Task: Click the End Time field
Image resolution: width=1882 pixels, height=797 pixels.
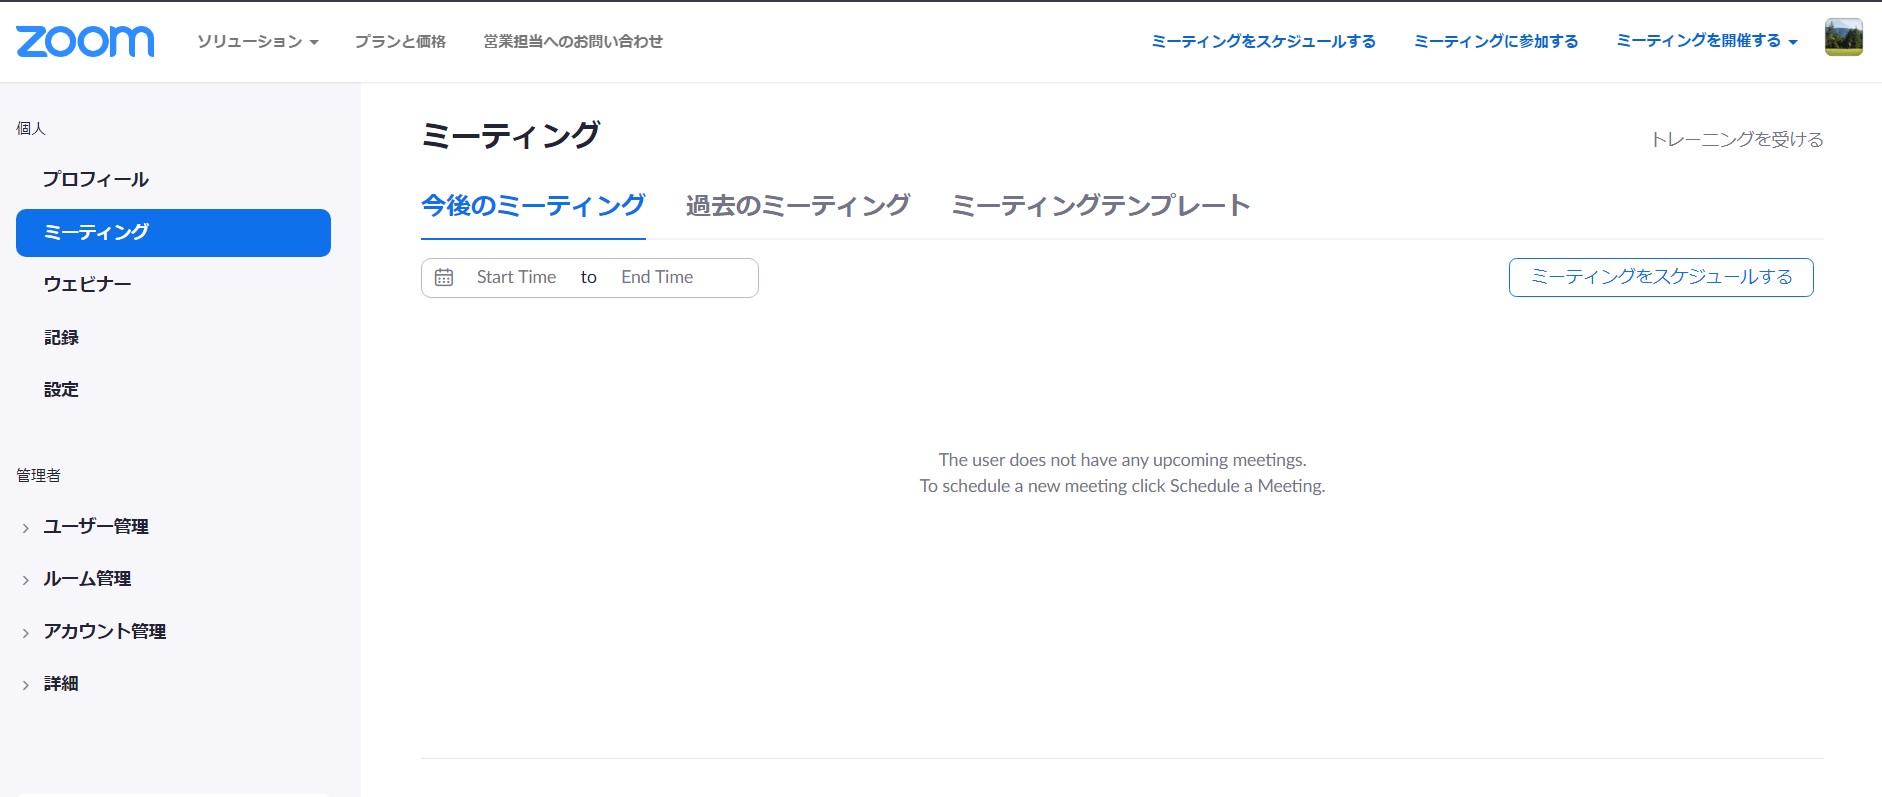Action: (x=657, y=278)
